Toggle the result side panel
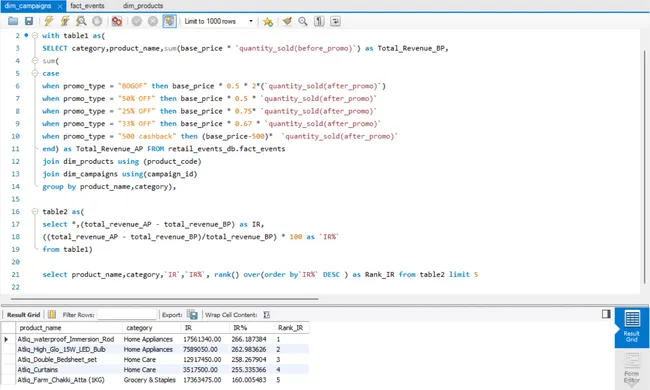Screen dimensions: 650x390 point(606,314)
